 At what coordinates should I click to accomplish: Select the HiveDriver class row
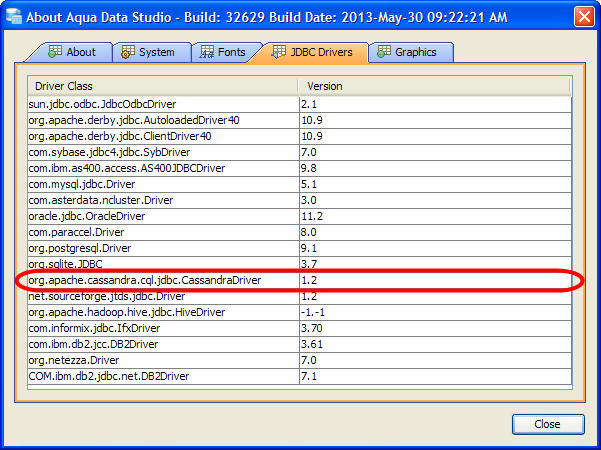(300, 312)
